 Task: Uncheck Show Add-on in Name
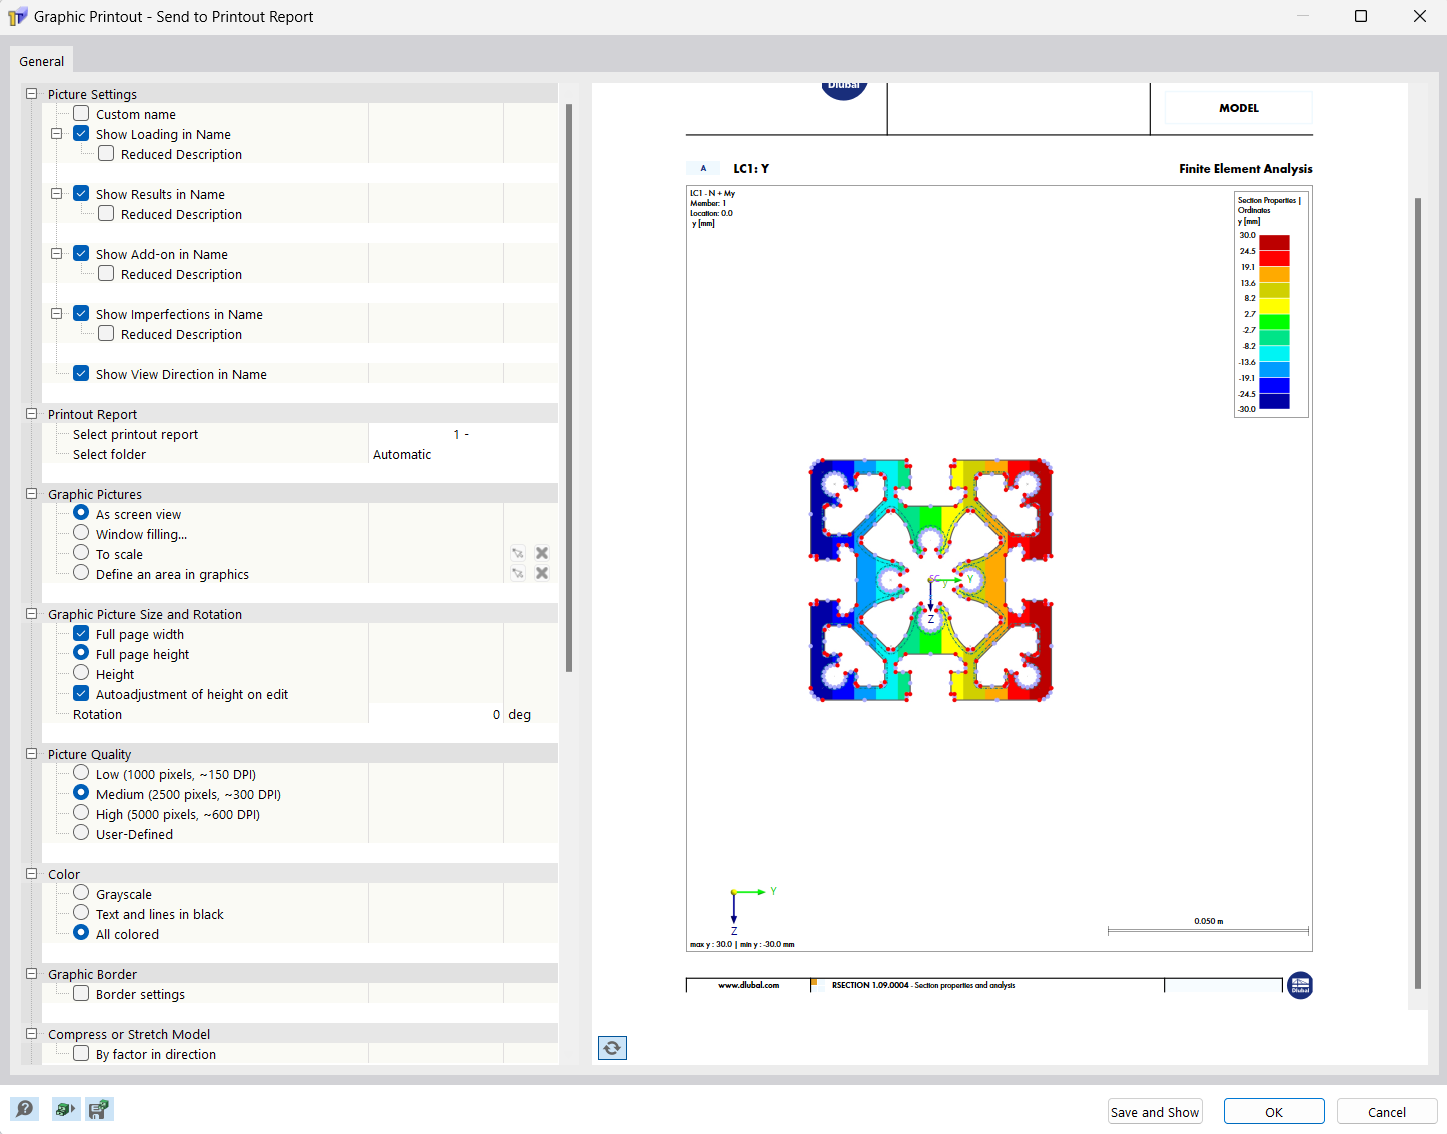pyautogui.click(x=81, y=253)
